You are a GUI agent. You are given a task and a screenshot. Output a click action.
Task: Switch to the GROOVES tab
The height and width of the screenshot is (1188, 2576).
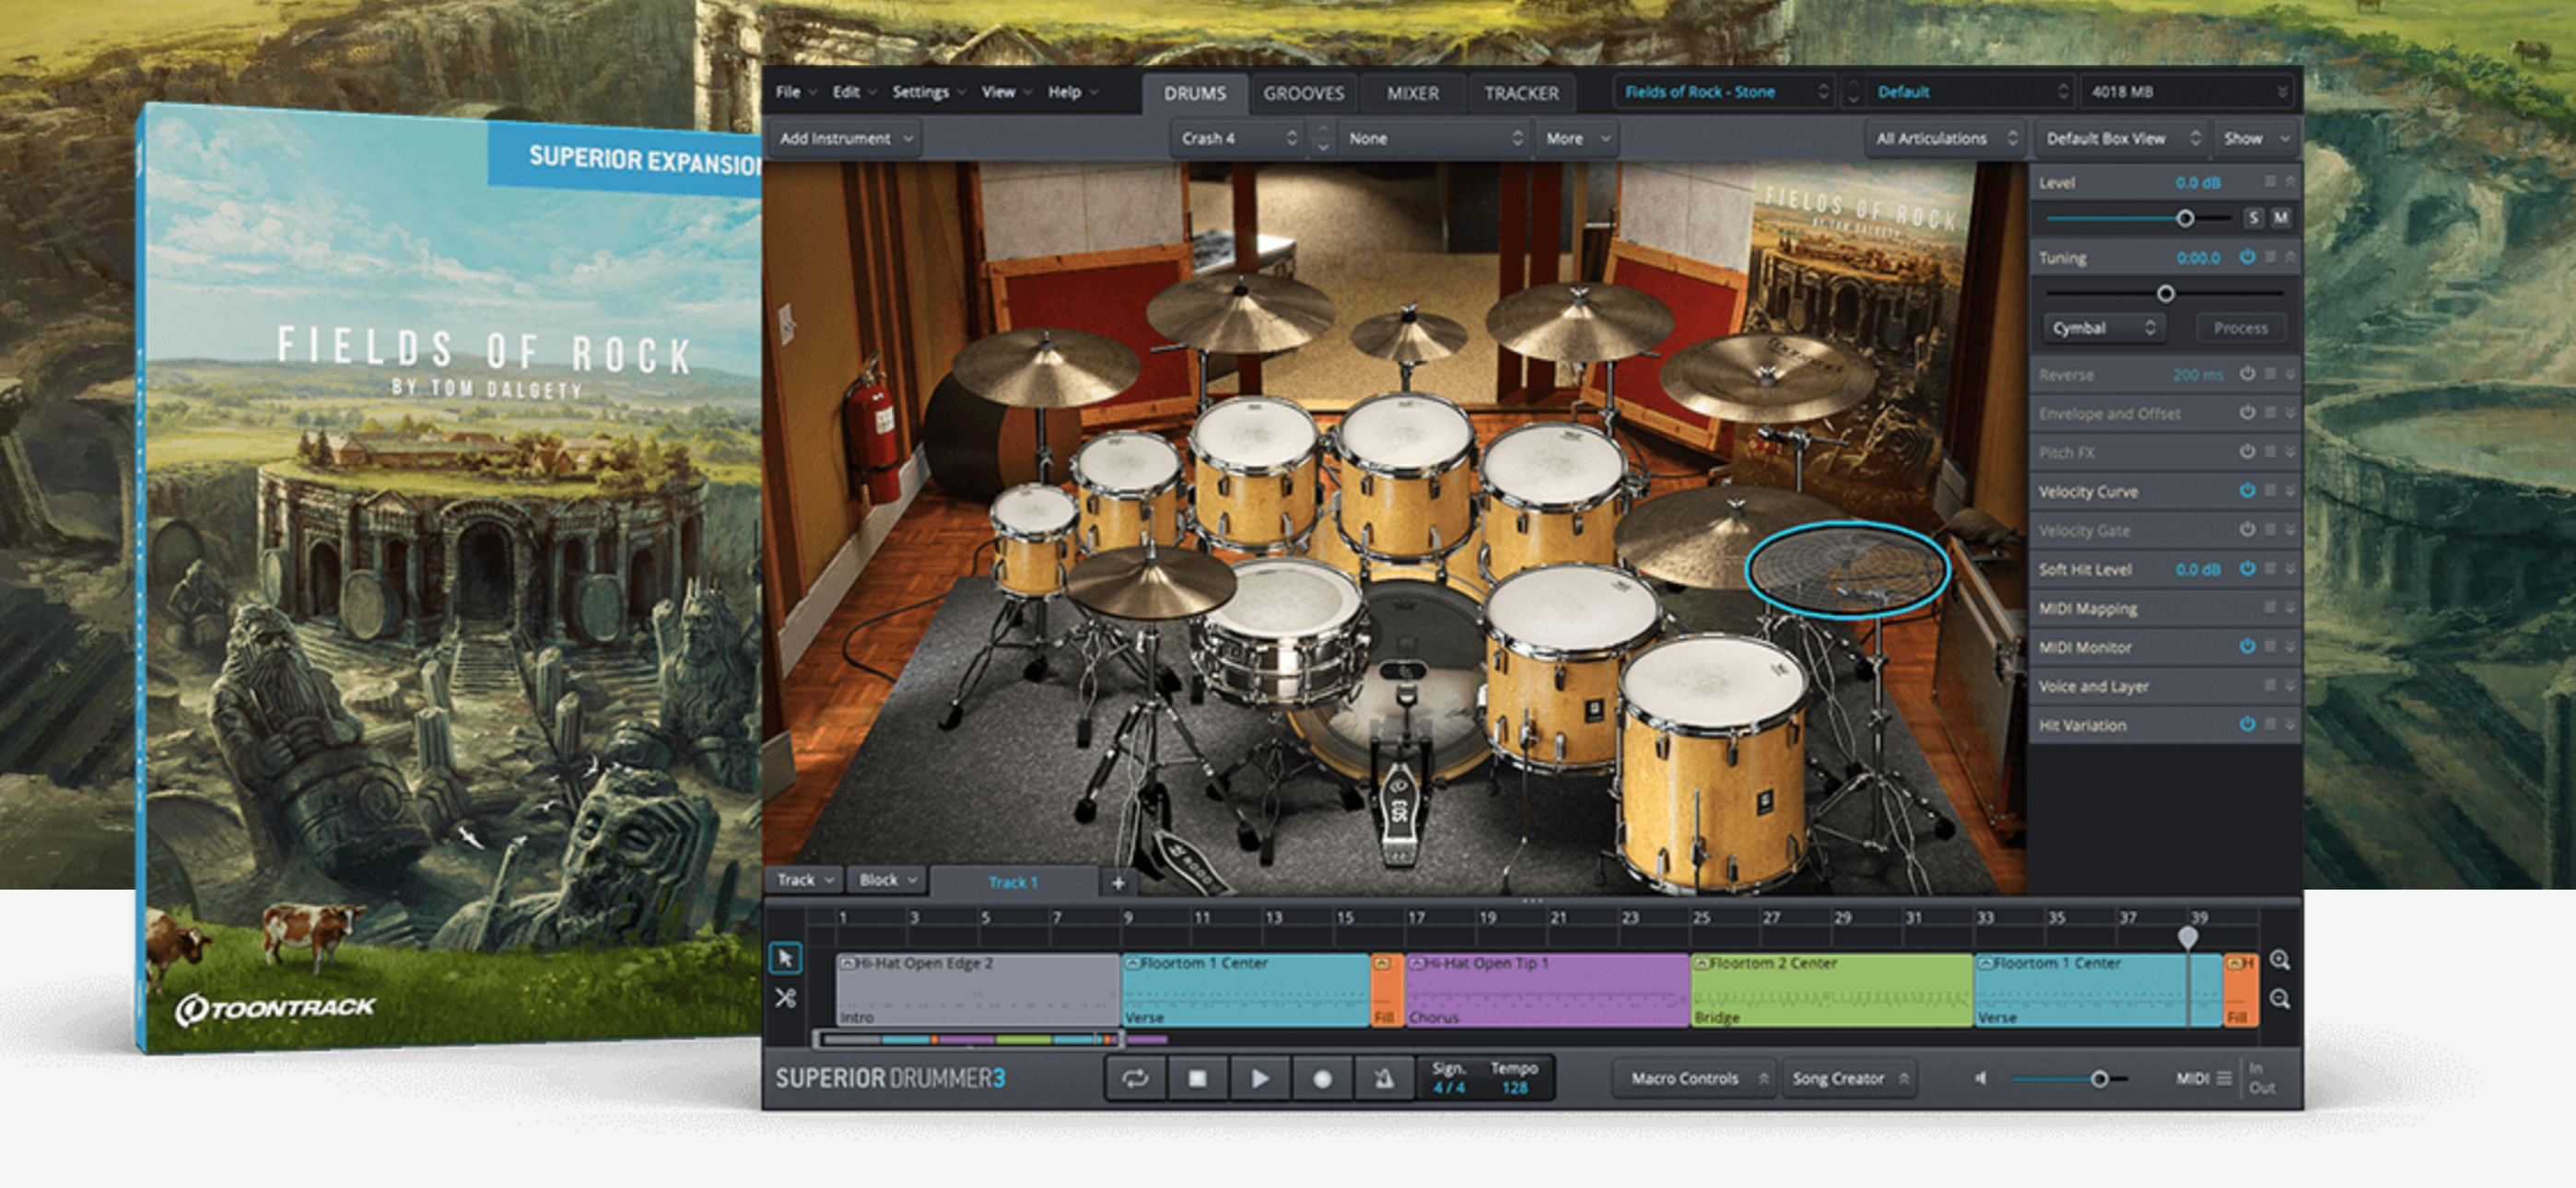pyautogui.click(x=1303, y=93)
